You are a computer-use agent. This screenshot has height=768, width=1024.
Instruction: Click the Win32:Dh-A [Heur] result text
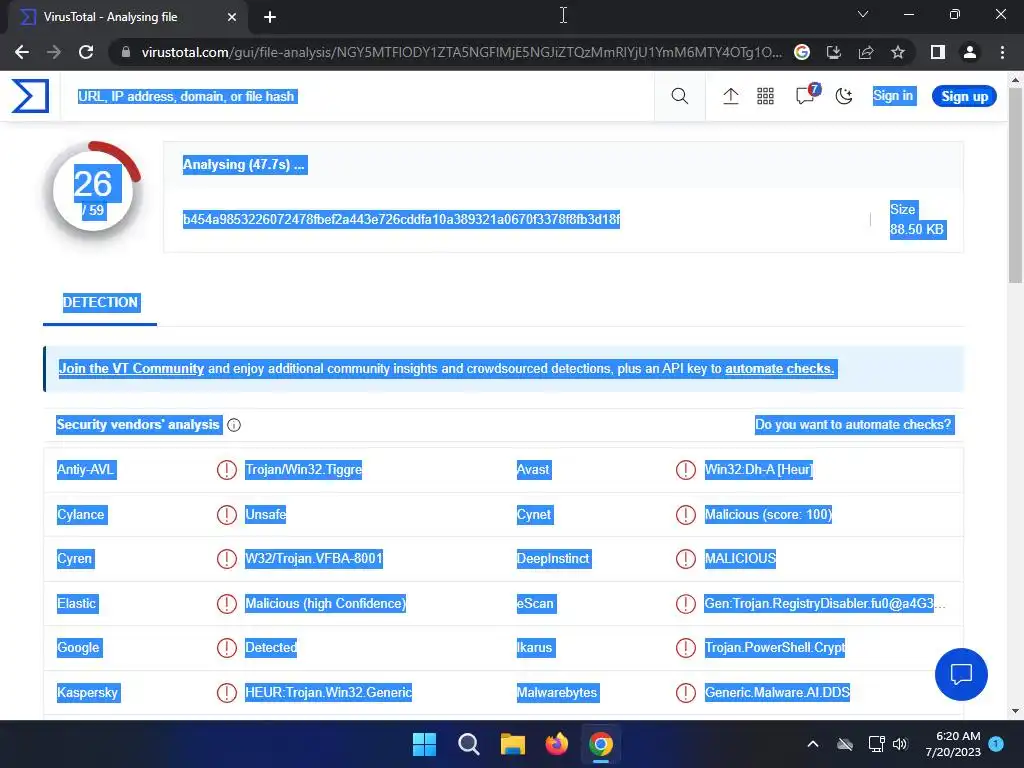758,470
